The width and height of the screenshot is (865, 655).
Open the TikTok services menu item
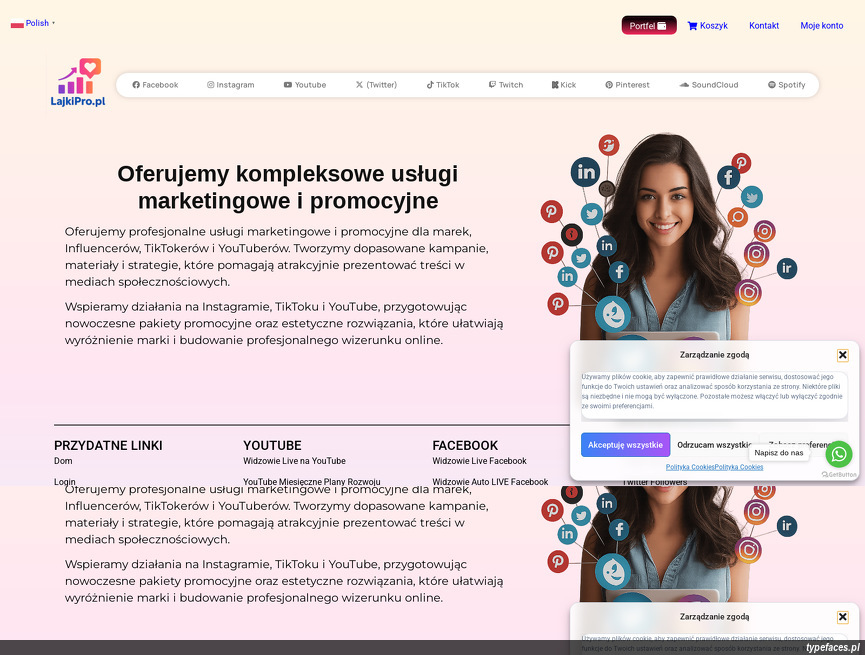click(x=442, y=85)
